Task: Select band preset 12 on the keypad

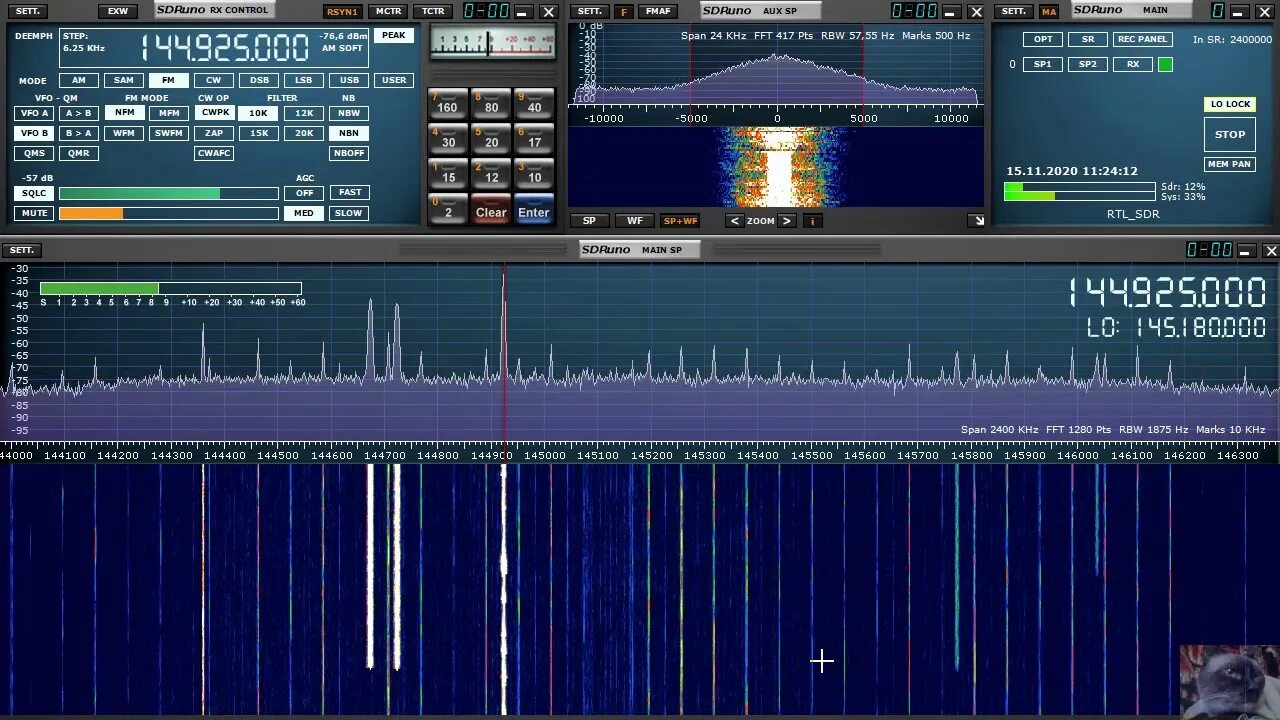Action: pos(491,174)
